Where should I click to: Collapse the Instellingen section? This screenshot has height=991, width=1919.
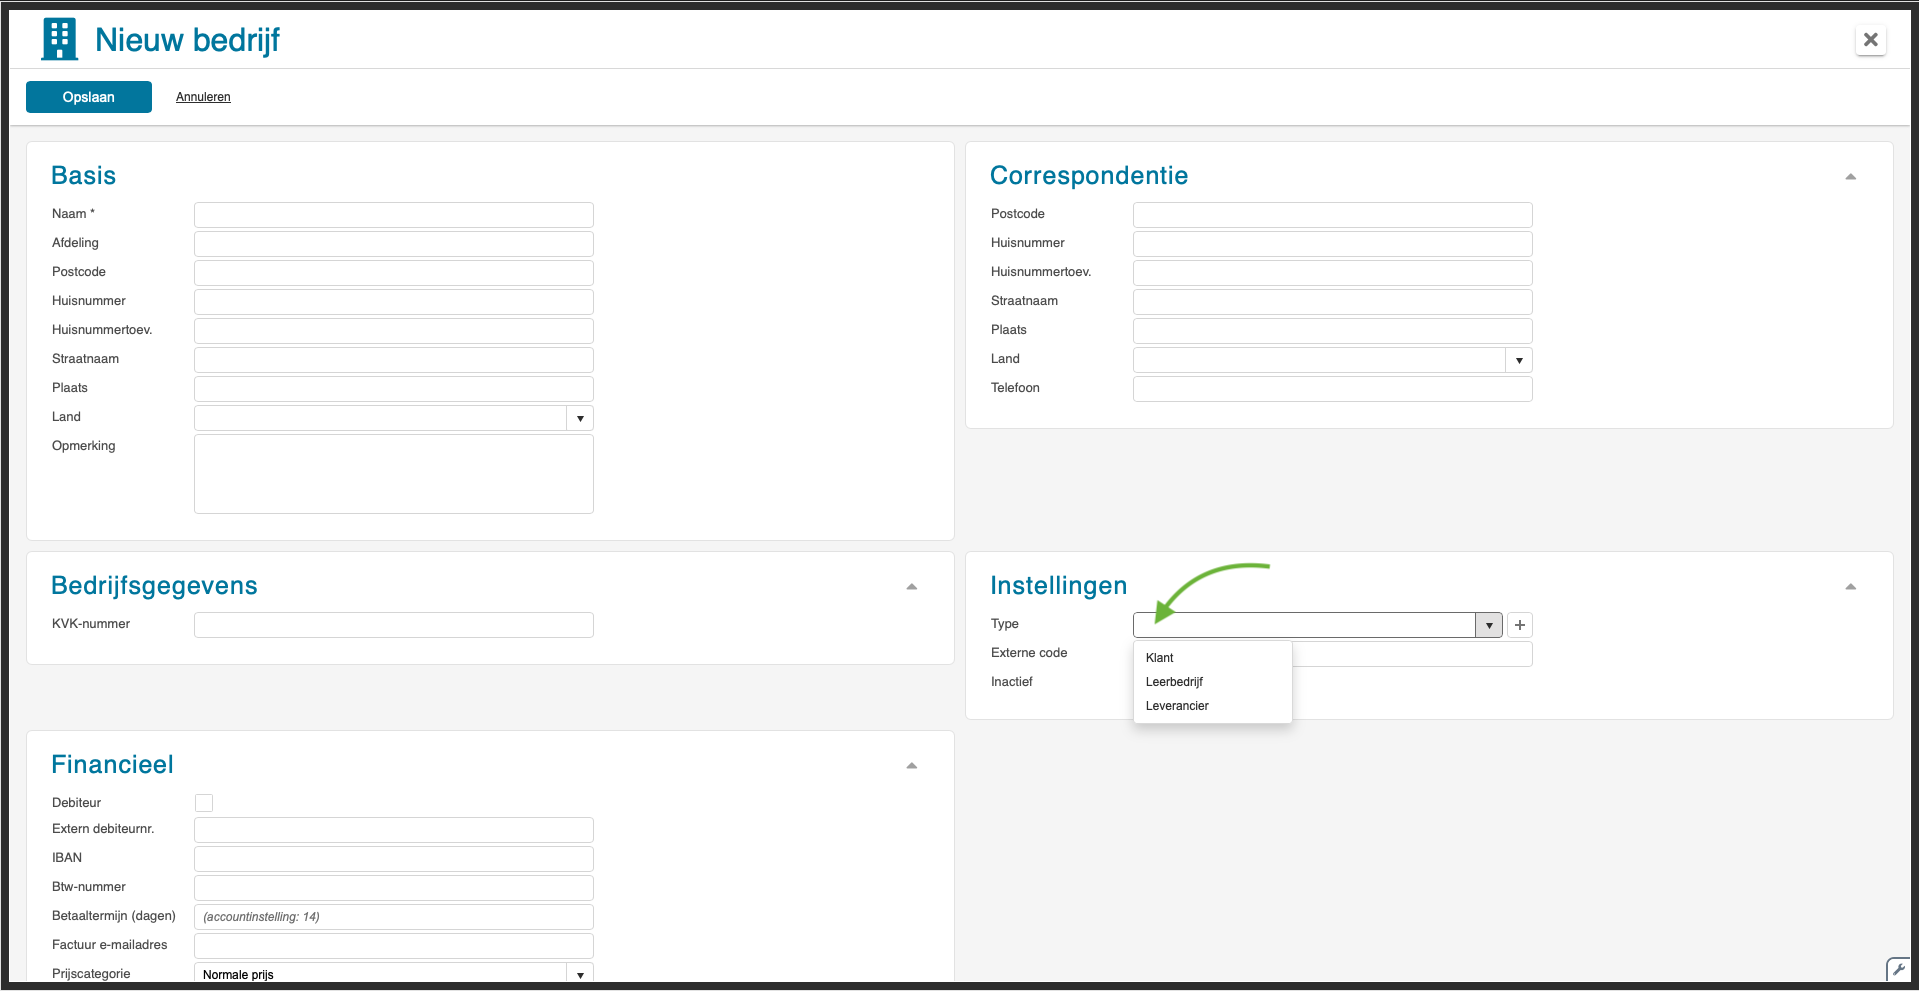pyautogui.click(x=1850, y=587)
